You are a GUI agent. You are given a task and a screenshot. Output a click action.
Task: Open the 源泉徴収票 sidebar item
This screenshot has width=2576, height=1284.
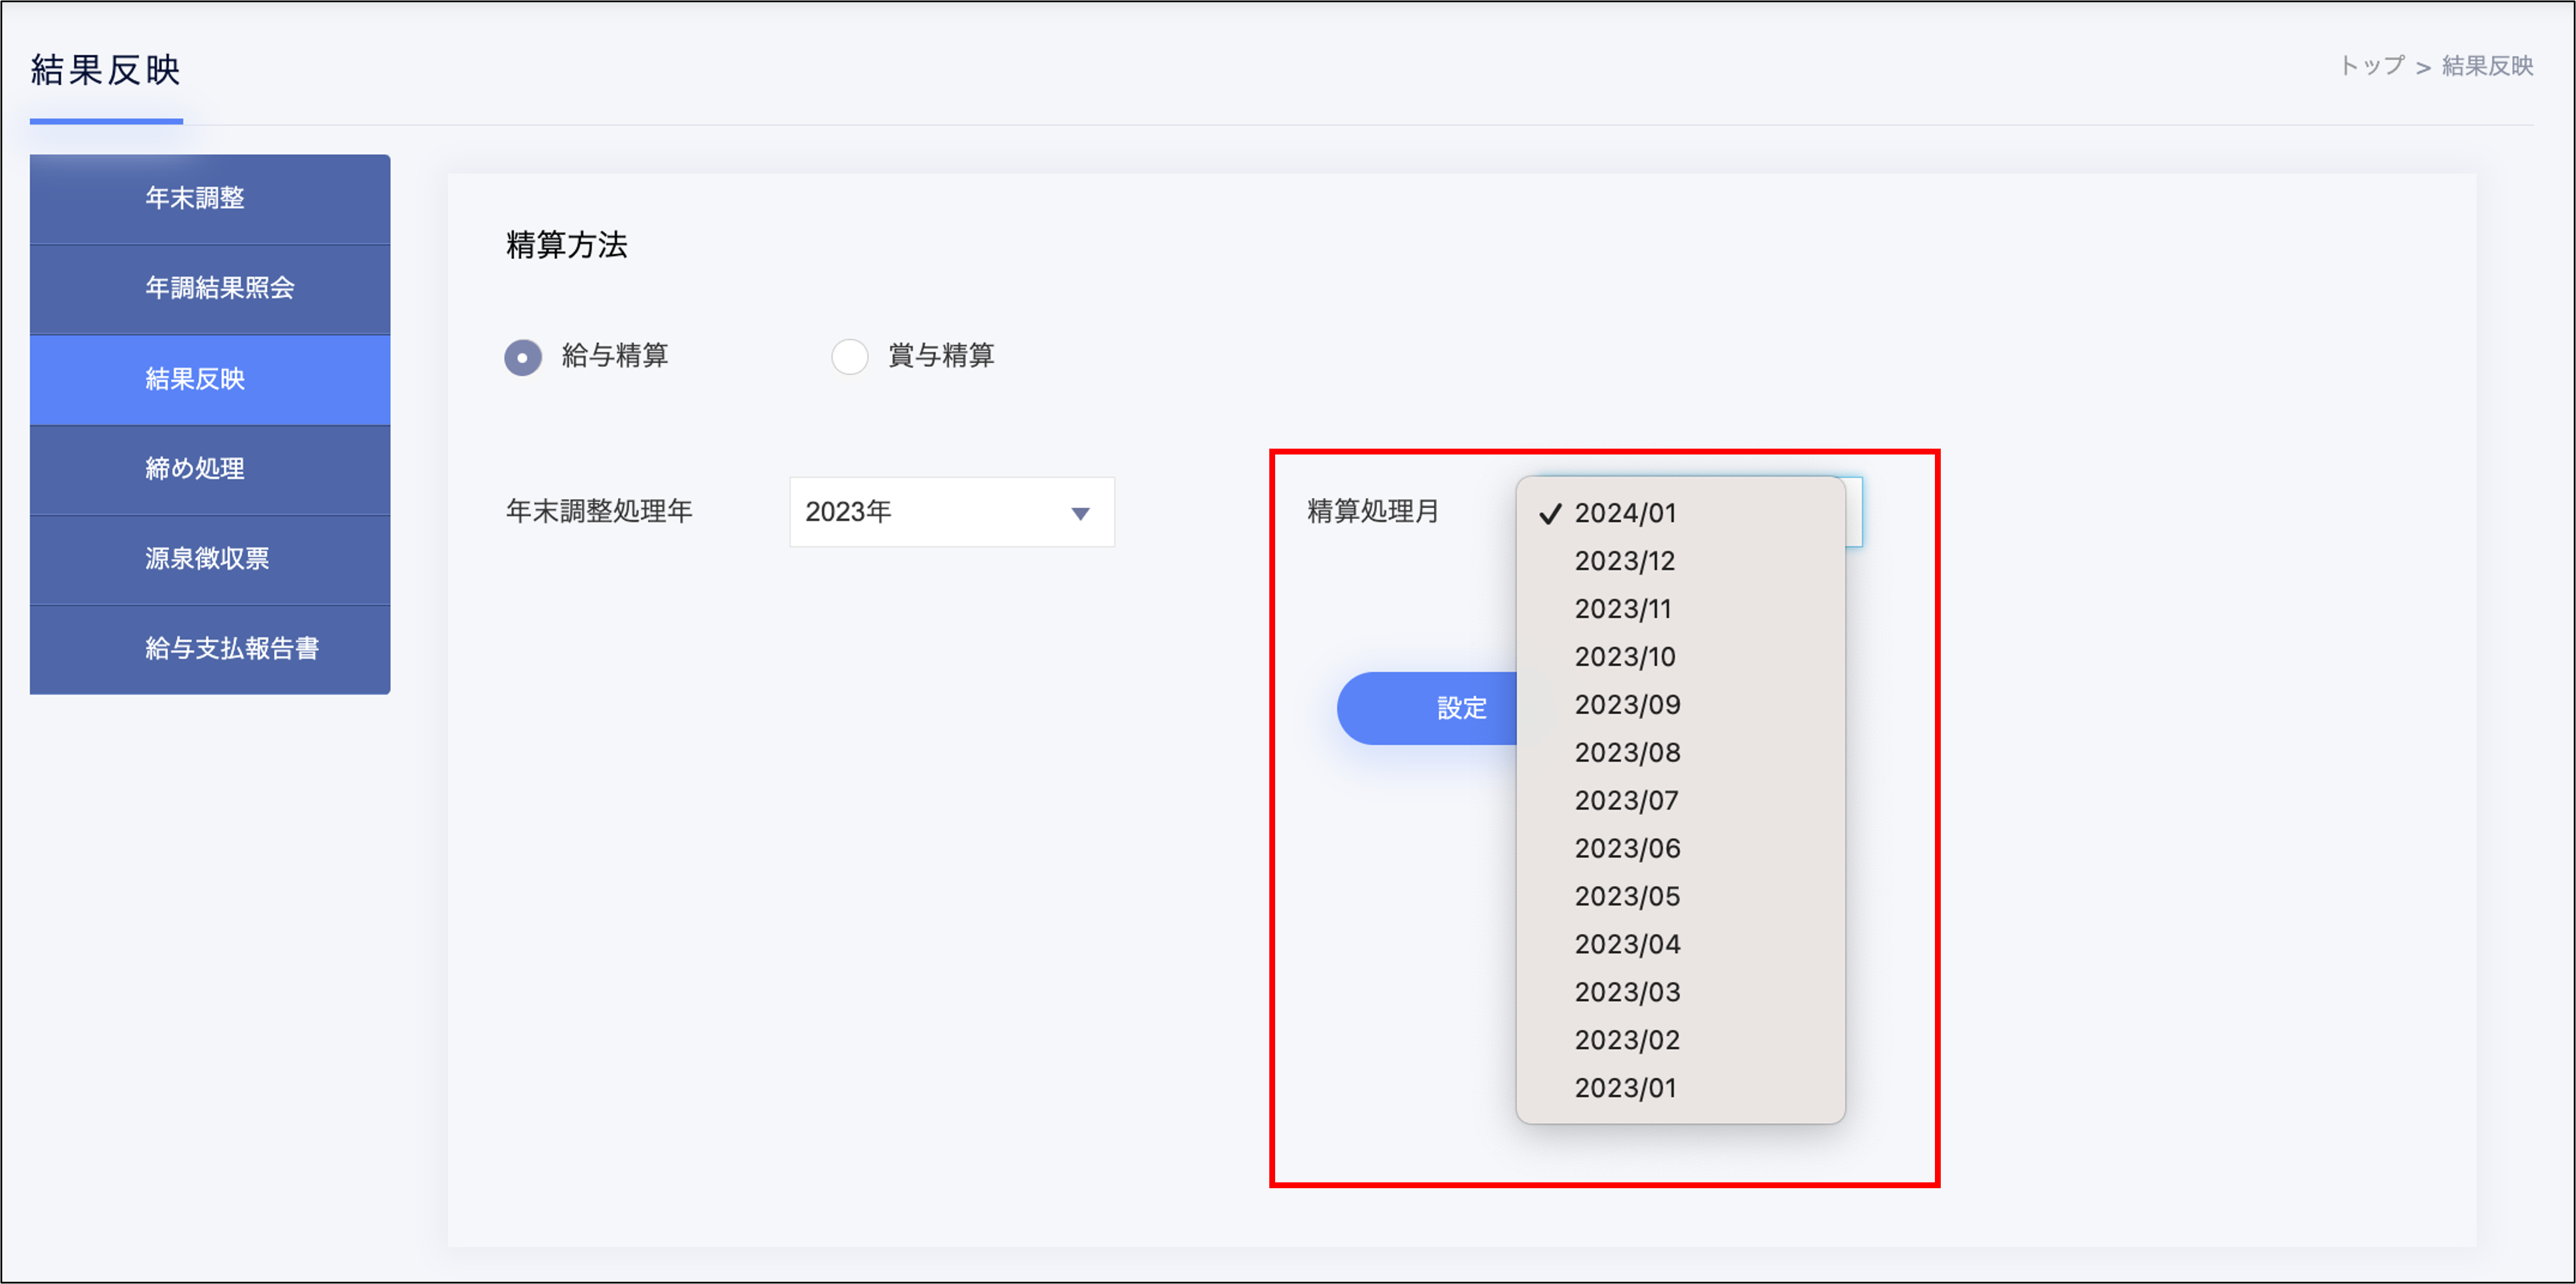210,559
